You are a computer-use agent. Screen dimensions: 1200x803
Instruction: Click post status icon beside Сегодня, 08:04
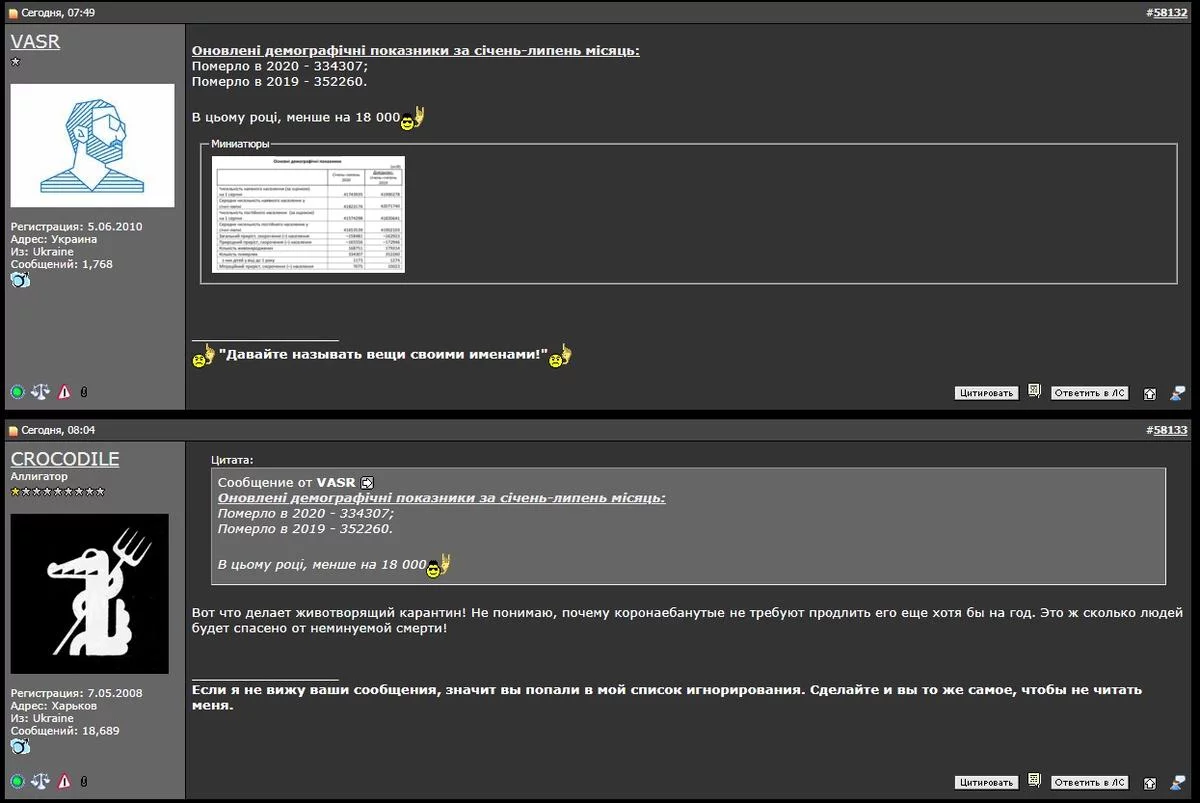(14, 431)
